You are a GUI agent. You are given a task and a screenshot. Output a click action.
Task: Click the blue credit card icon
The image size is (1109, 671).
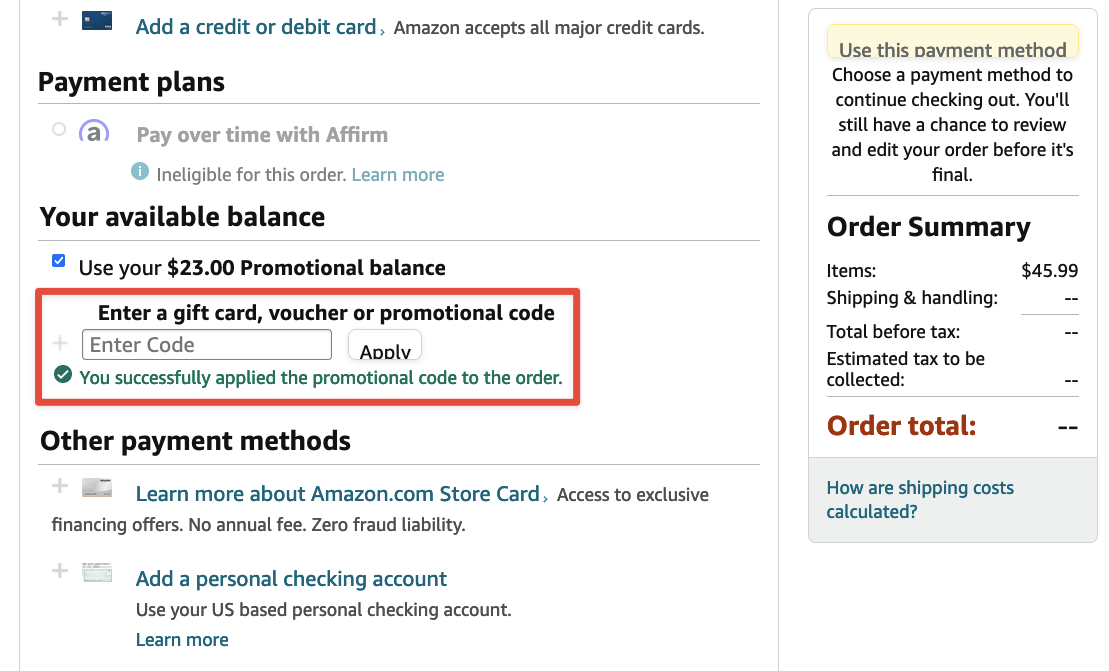(97, 18)
